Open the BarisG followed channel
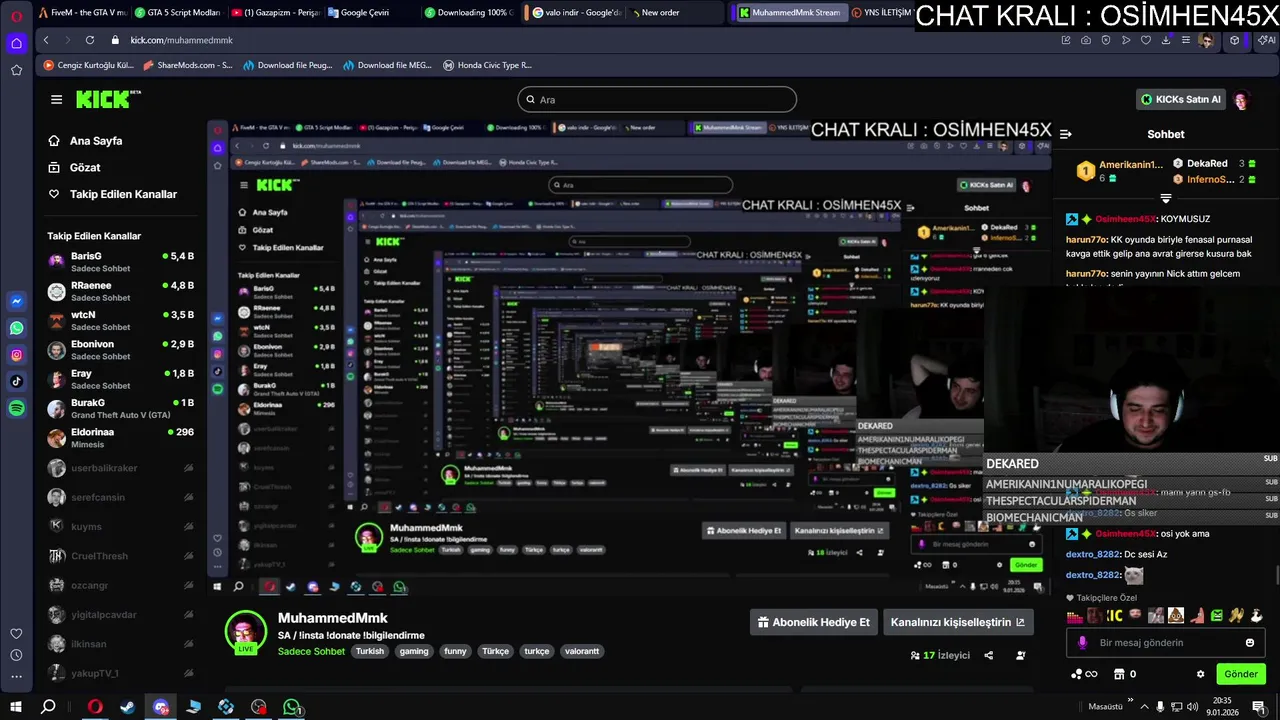The height and width of the screenshot is (720, 1280). tap(120, 262)
